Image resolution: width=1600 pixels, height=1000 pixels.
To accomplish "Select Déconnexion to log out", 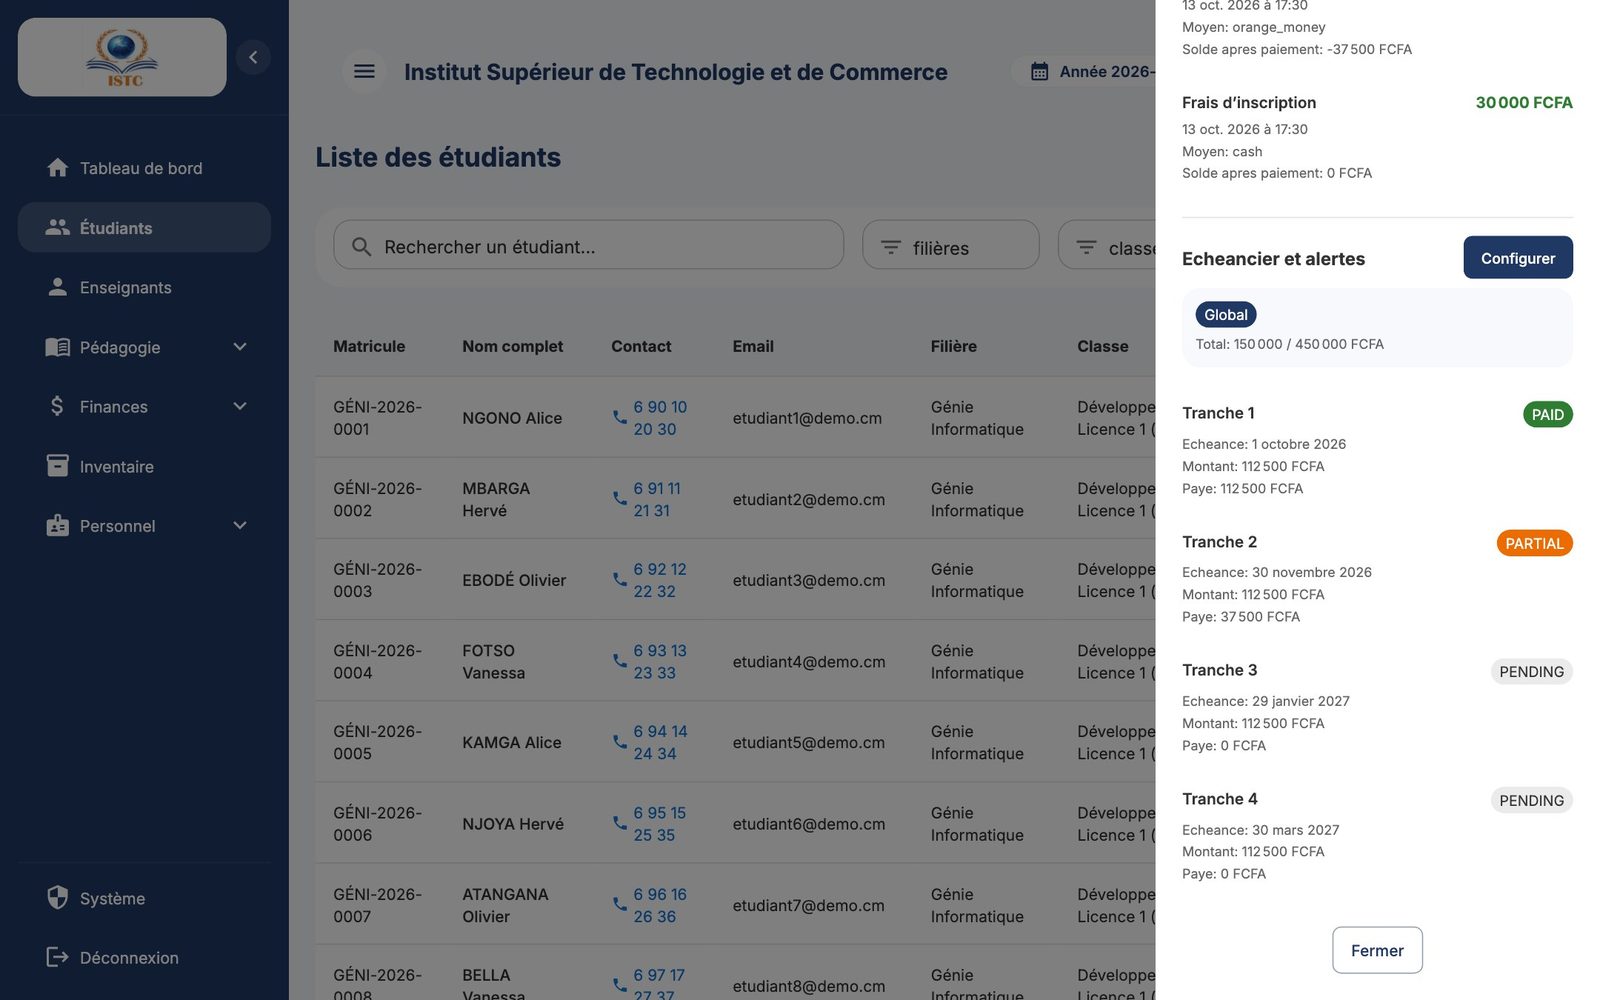I will click(144, 957).
